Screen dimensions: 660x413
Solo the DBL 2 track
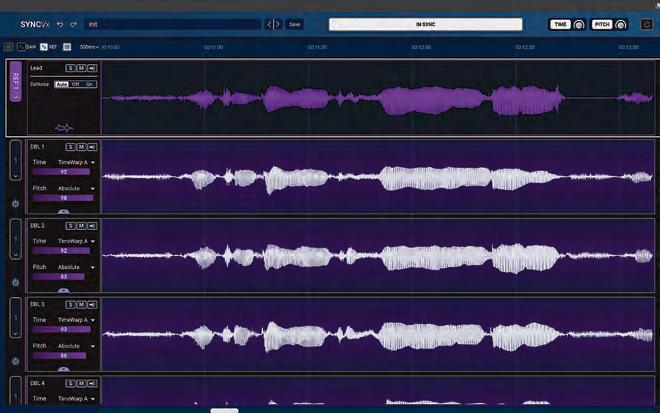70,226
